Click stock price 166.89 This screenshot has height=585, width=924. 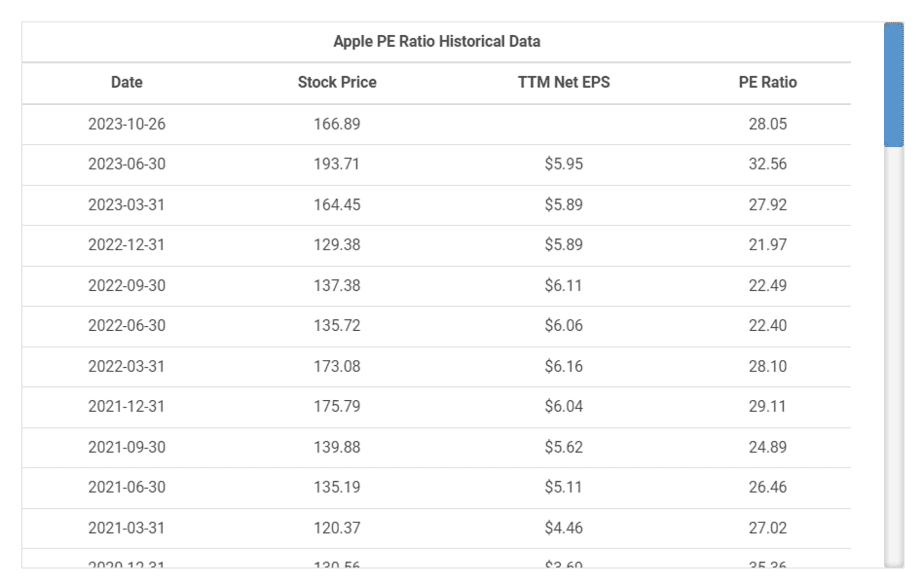(x=337, y=124)
